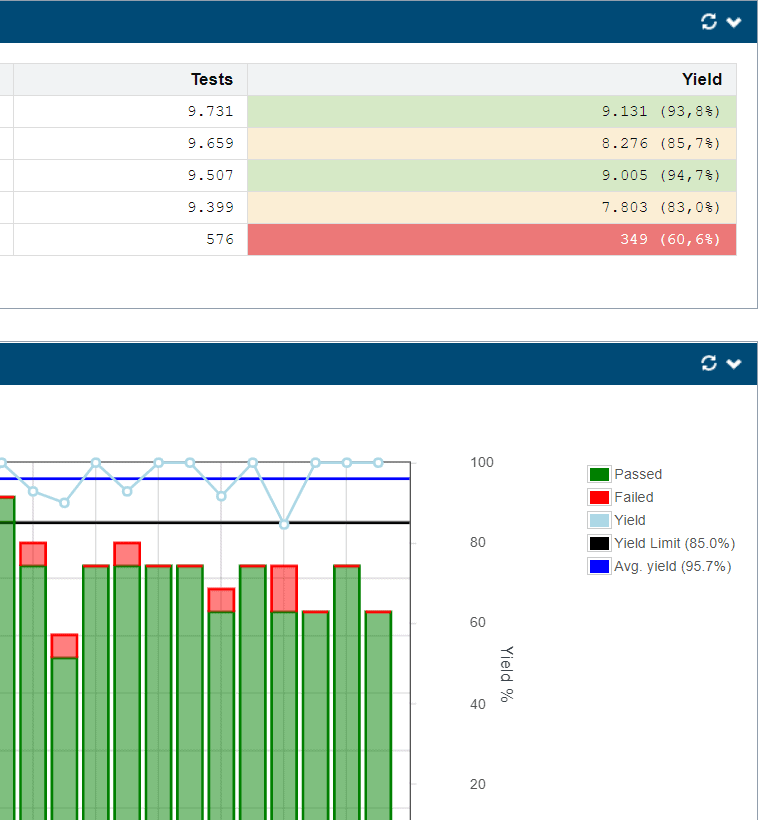Click refresh icon on the chart panel

tap(709, 363)
